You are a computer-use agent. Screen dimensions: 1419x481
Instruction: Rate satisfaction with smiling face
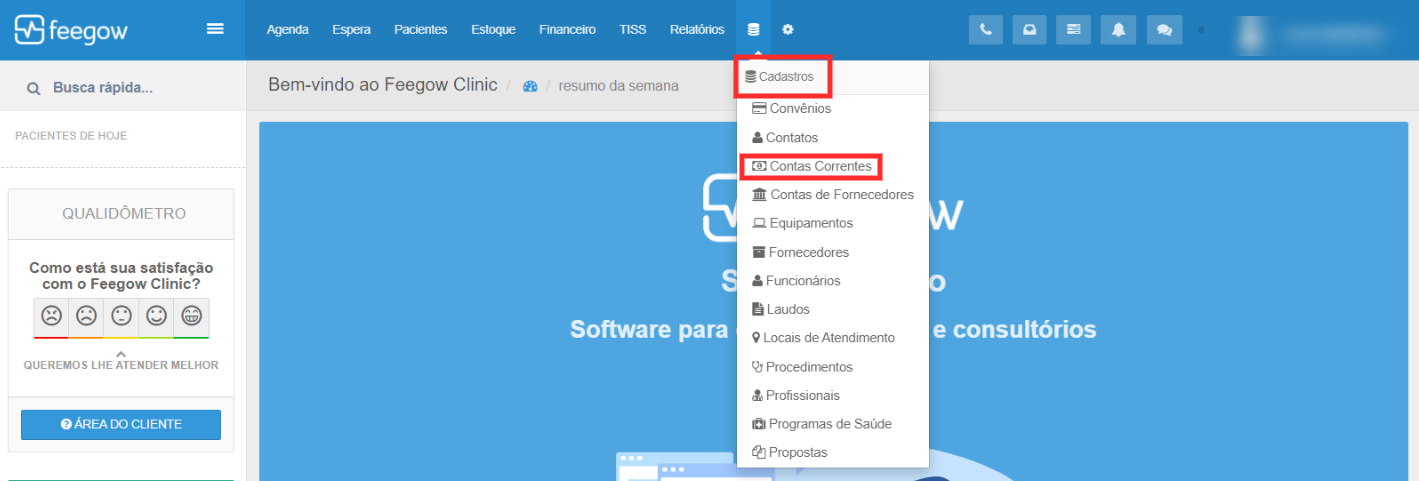click(x=156, y=316)
